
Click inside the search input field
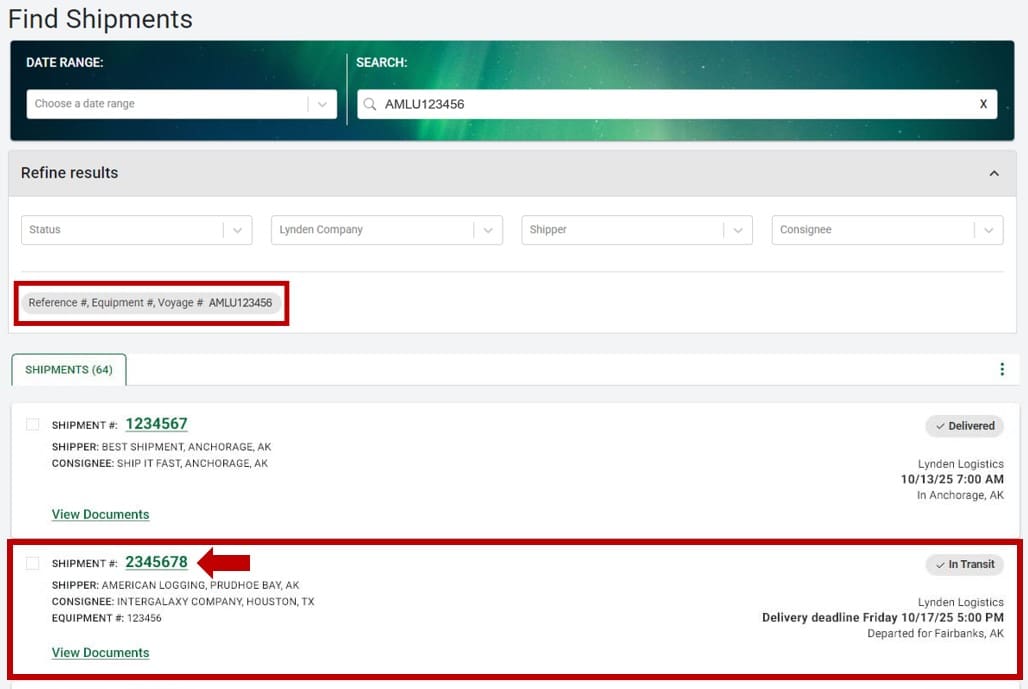coord(600,104)
